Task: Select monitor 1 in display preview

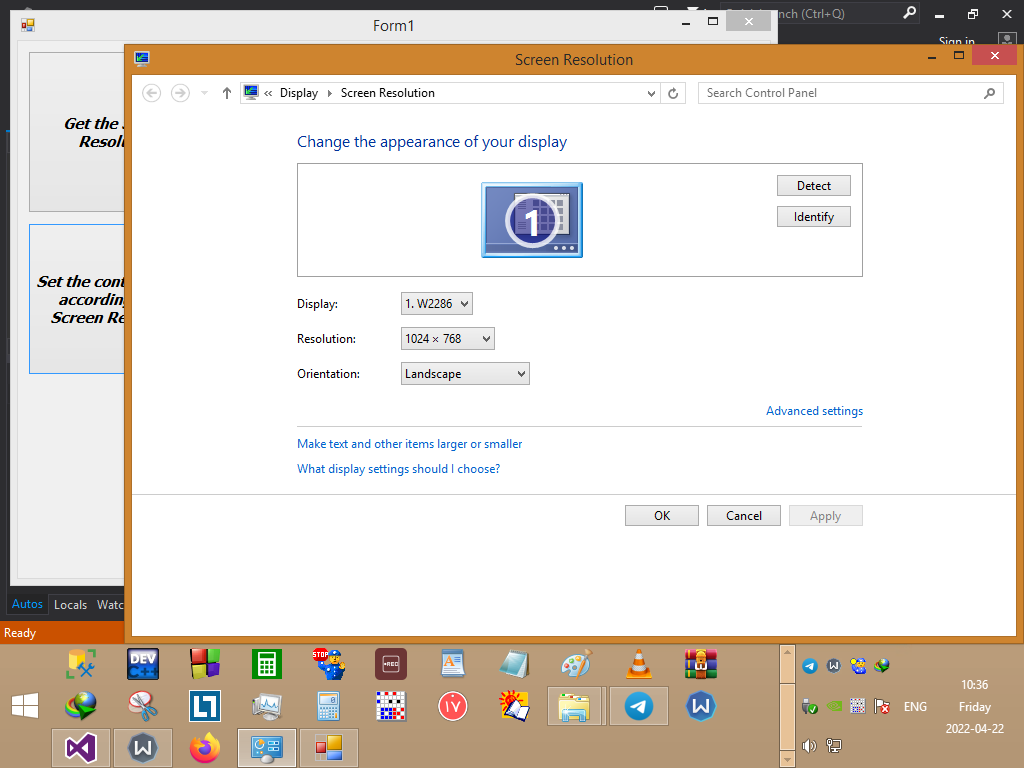Action: pyautogui.click(x=532, y=220)
